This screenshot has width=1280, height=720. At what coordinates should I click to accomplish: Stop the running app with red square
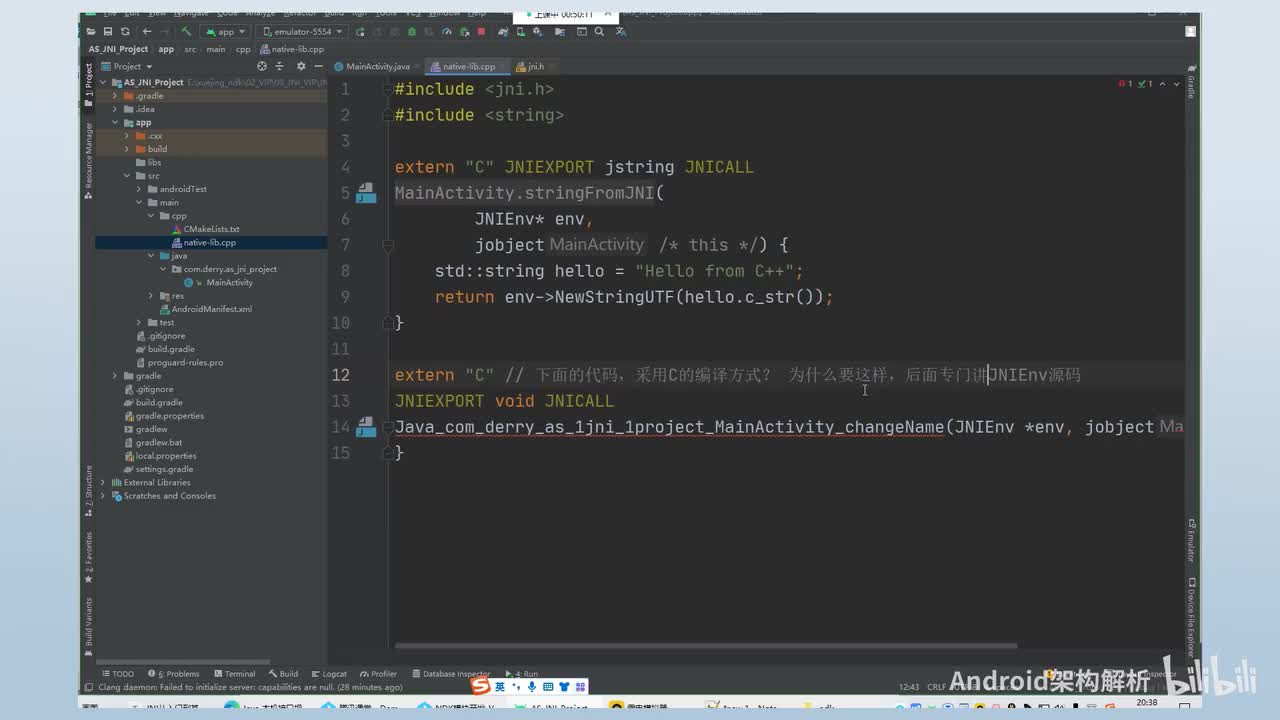pyautogui.click(x=481, y=32)
